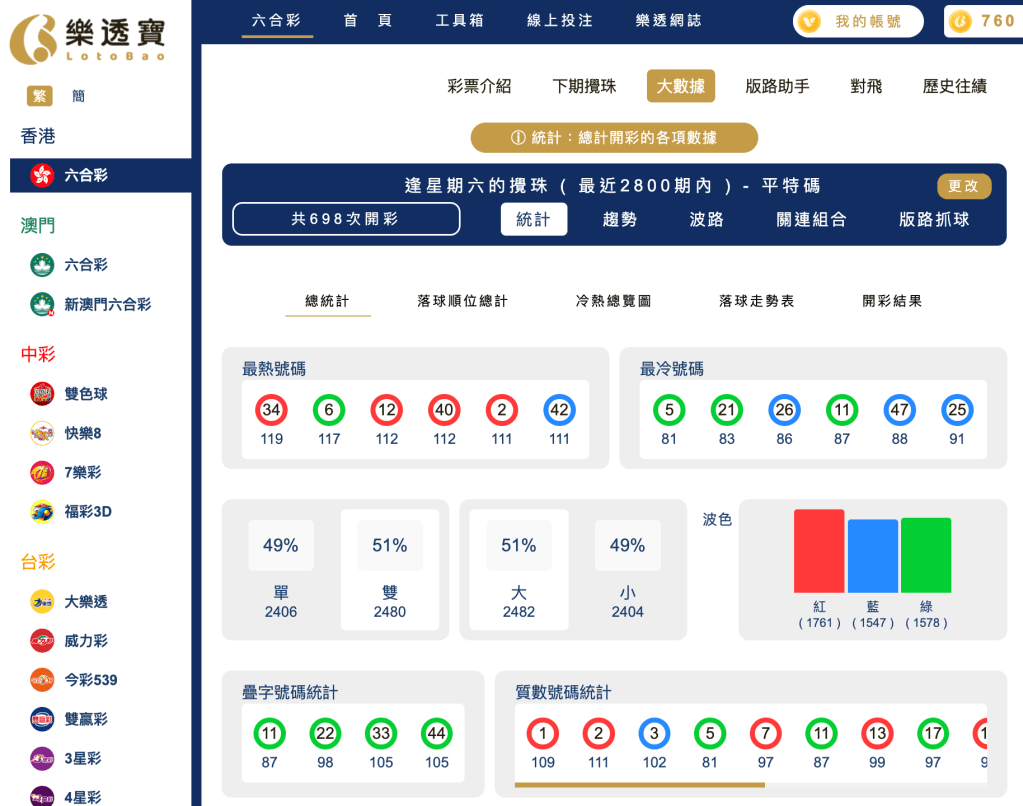Screen dimensions: 1023x806
Task: Open the 波路 tab
Action: click(x=707, y=218)
